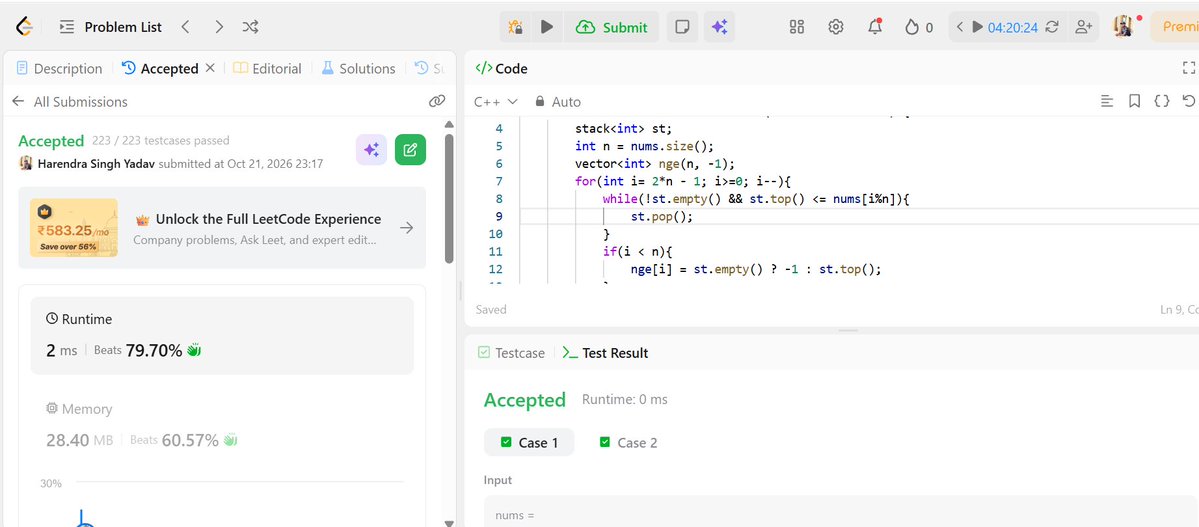
Task: Open Harendra Singh Yadav profile link
Action: (95, 163)
